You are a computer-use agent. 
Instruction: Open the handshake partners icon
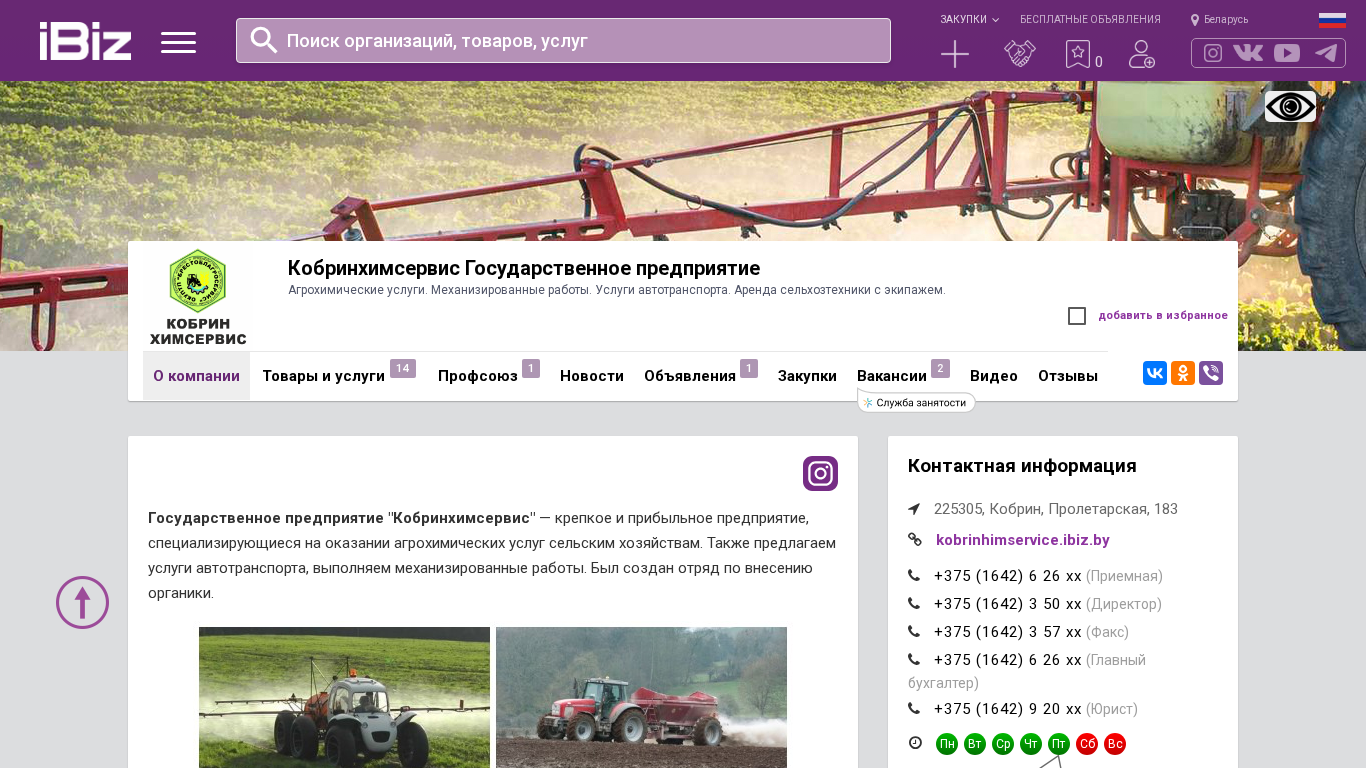click(1020, 54)
